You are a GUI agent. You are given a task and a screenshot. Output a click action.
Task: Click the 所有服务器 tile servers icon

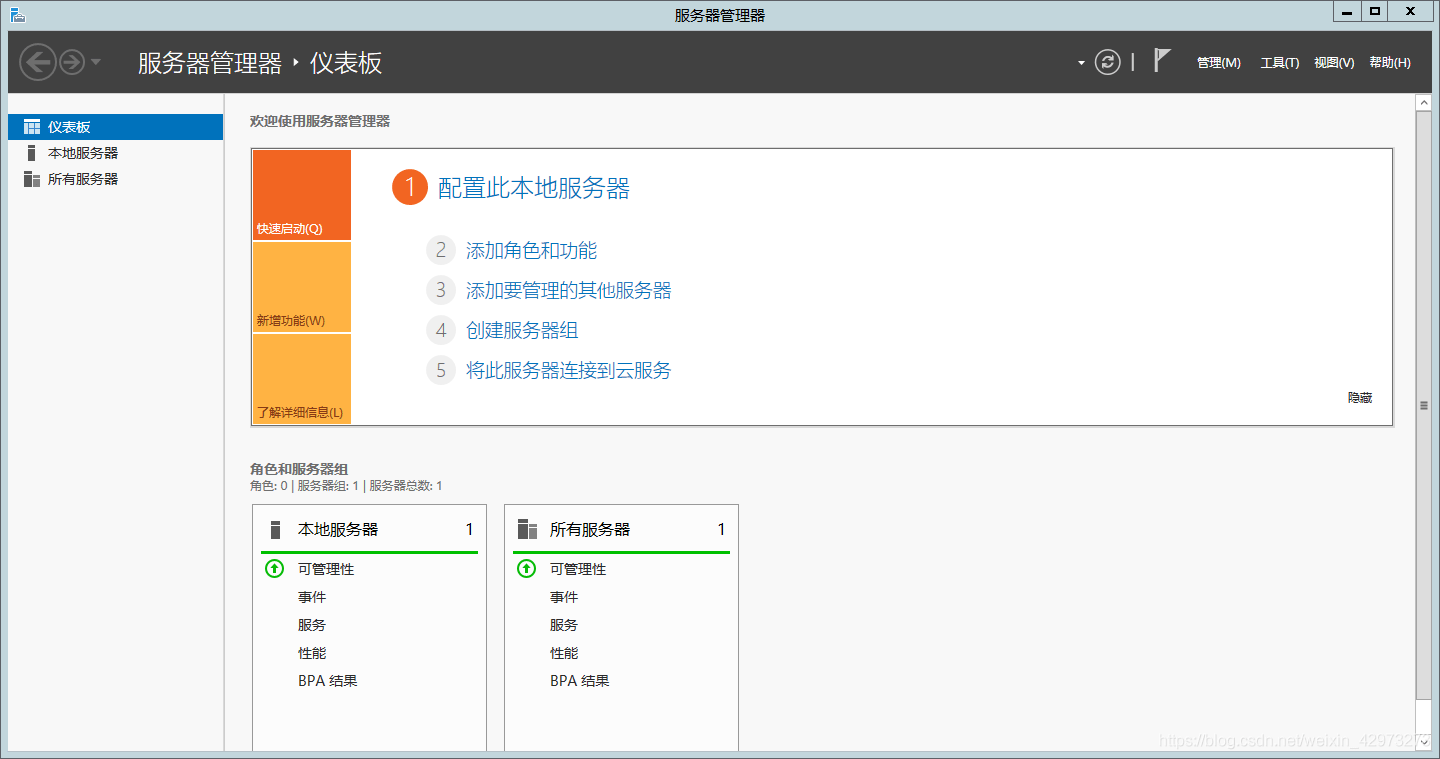click(x=527, y=530)
